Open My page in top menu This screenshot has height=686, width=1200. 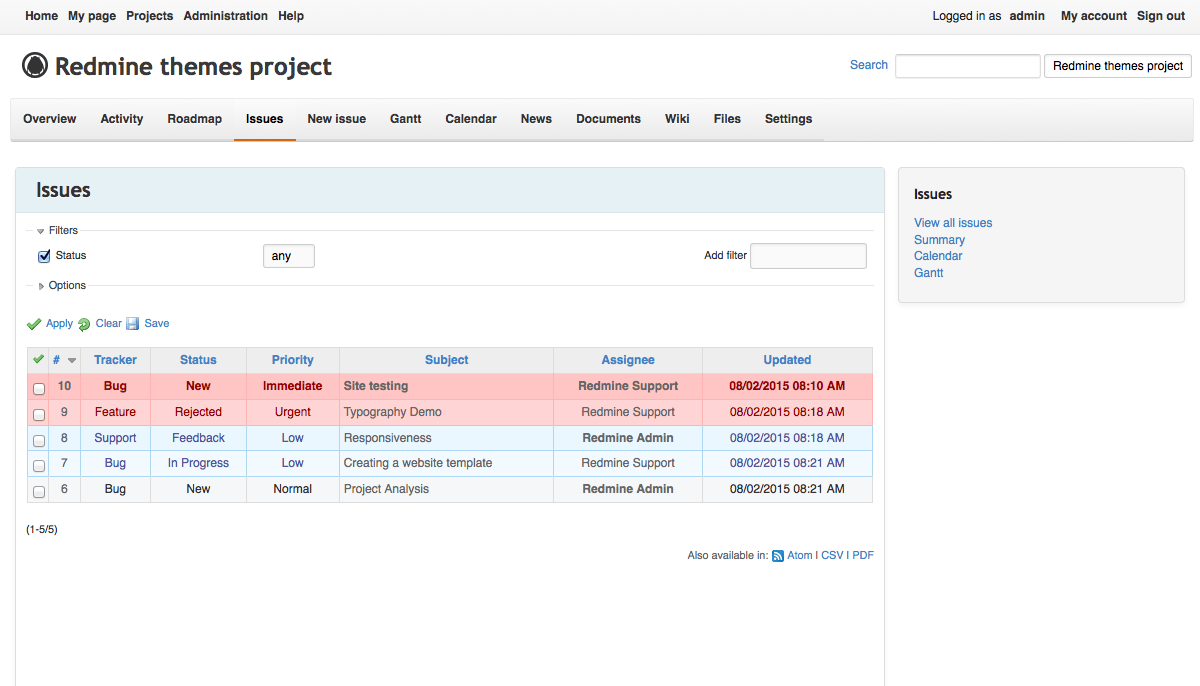(92, 16)
